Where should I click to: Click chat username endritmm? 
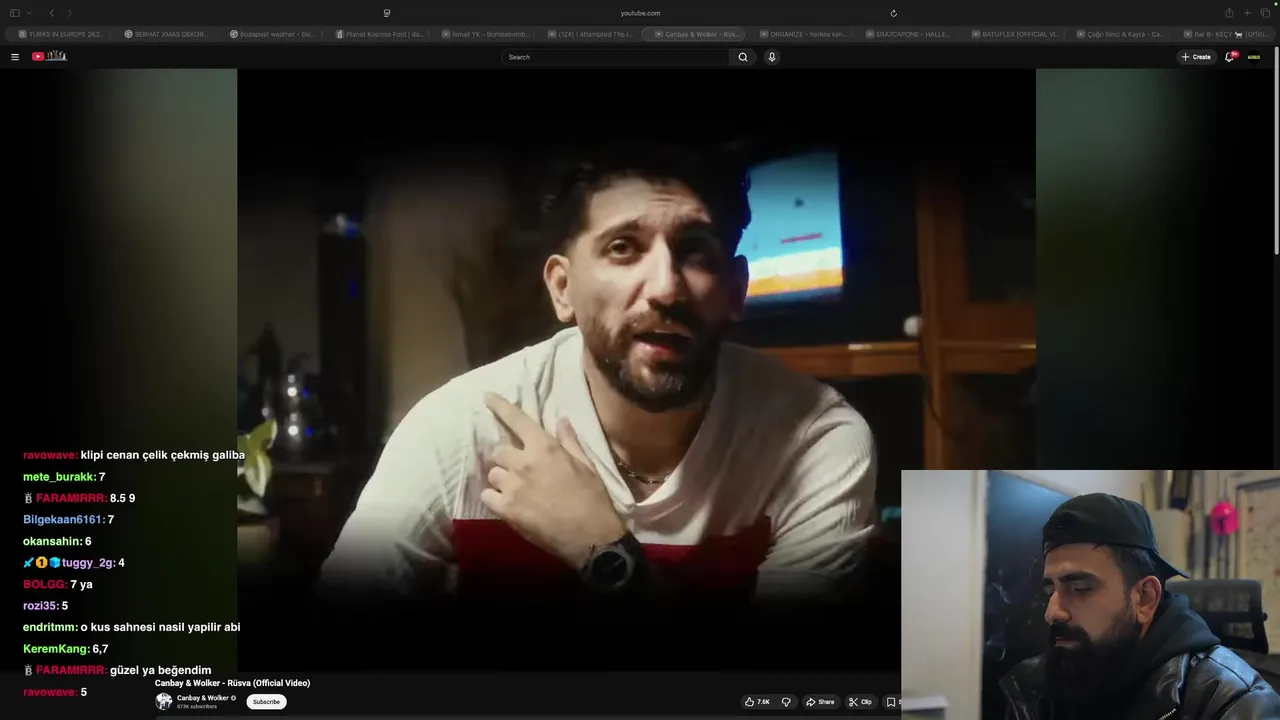coord(50,627)
